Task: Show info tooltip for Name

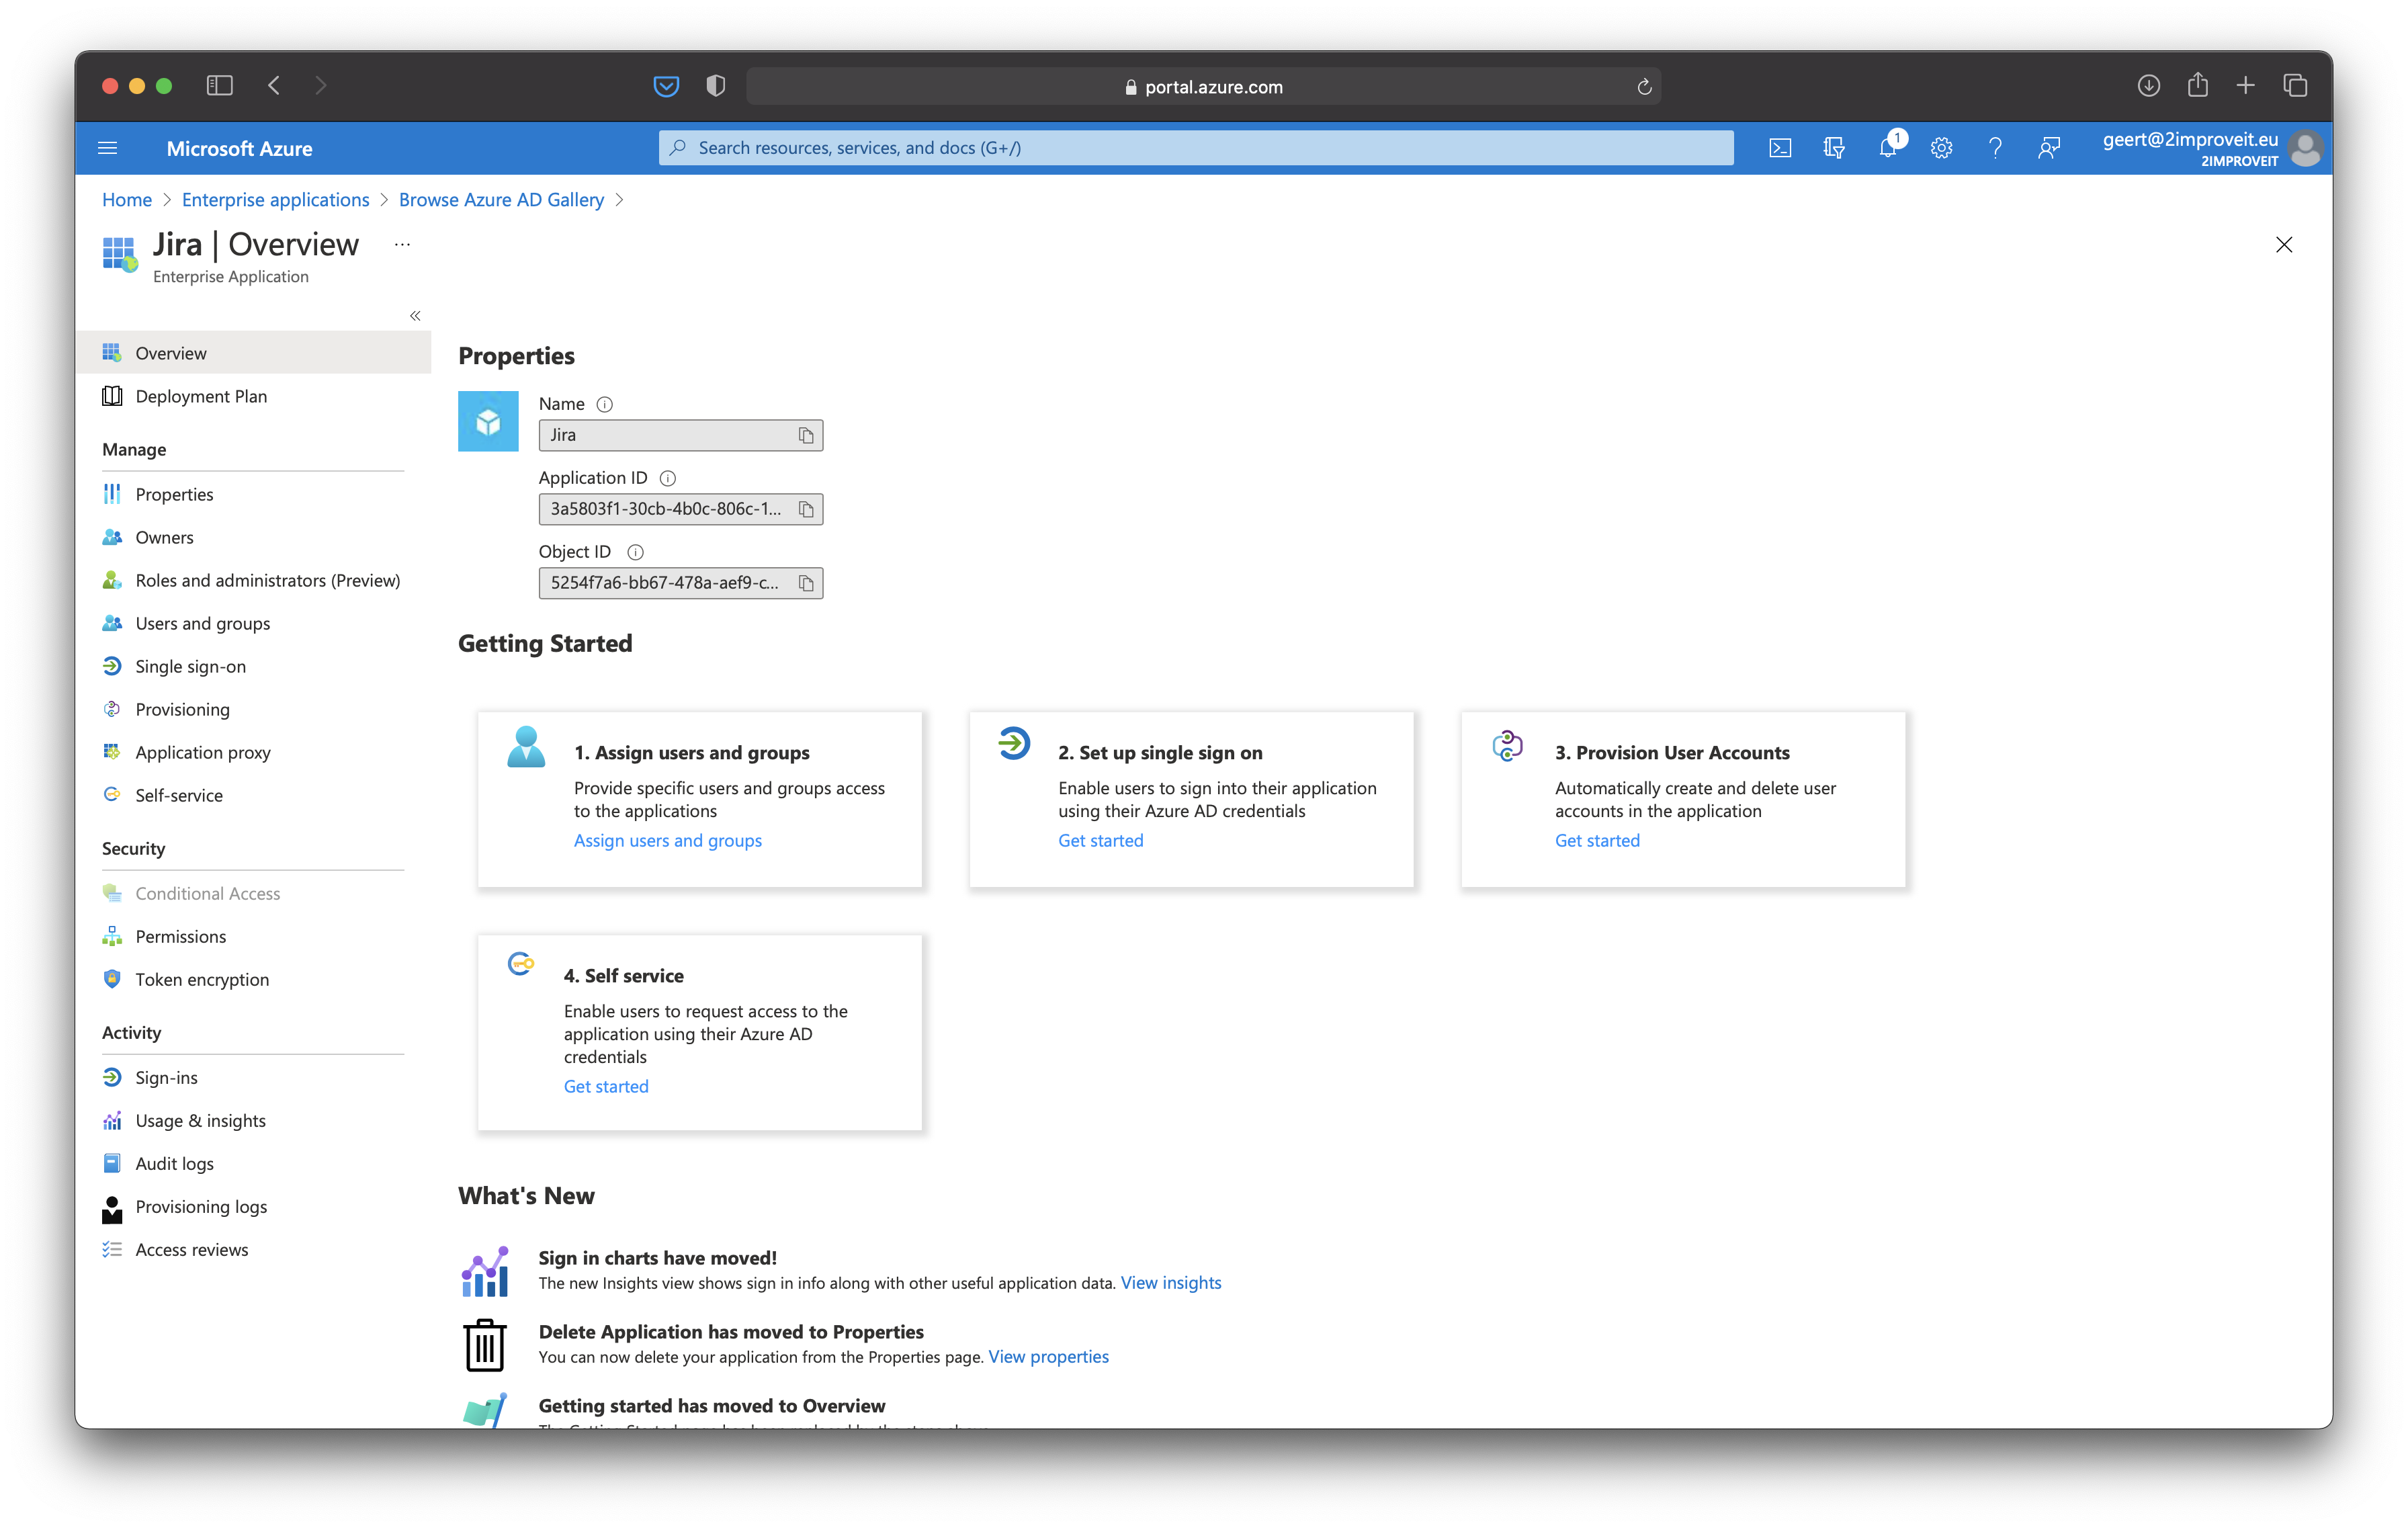Action: point(604,404)
